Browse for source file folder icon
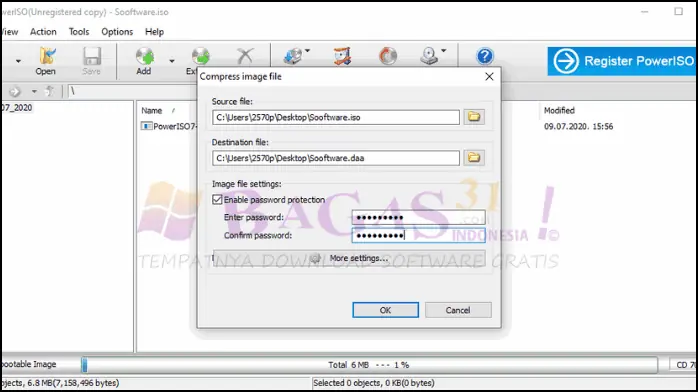 tap(474, 117)
